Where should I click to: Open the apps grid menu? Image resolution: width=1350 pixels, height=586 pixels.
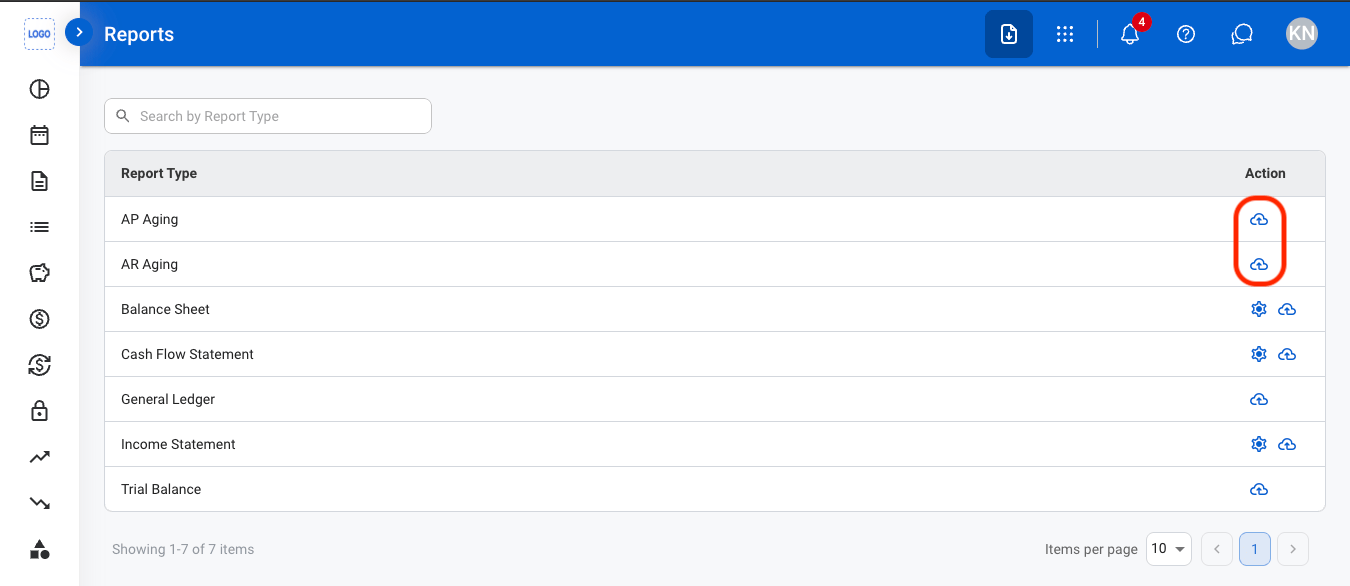coord(1065,34)
